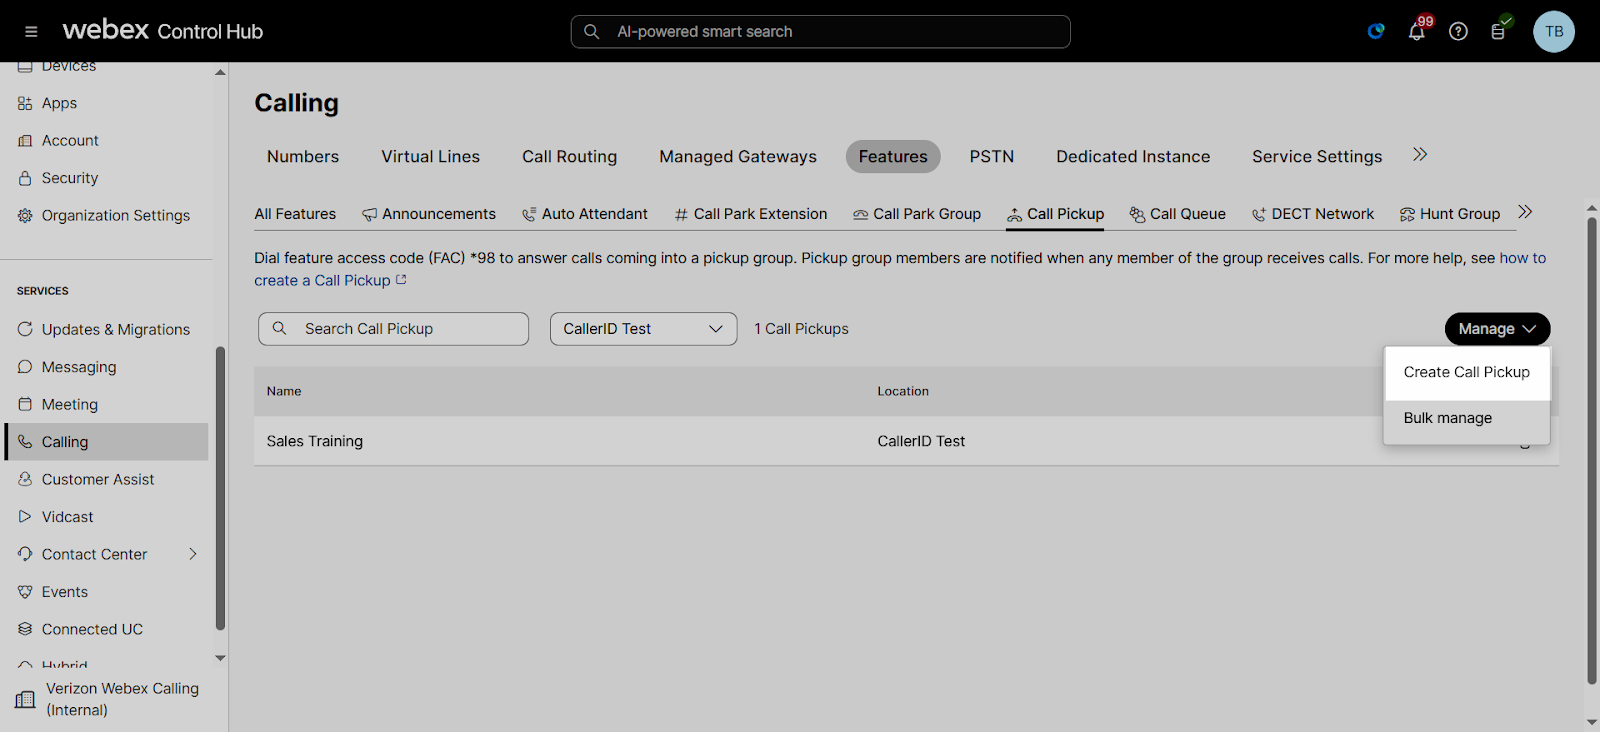
Task: Show more Calling tabs with double chevron
Action: 1420,155
